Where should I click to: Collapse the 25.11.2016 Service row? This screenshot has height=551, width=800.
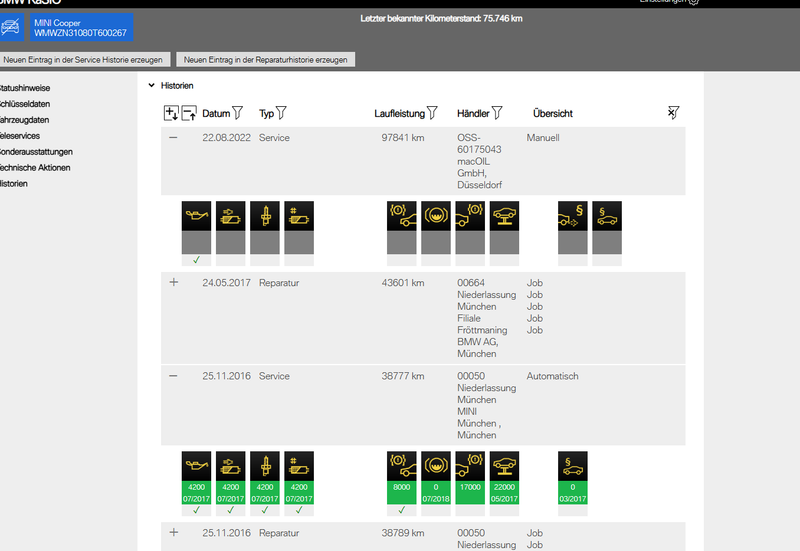(173, 376)
